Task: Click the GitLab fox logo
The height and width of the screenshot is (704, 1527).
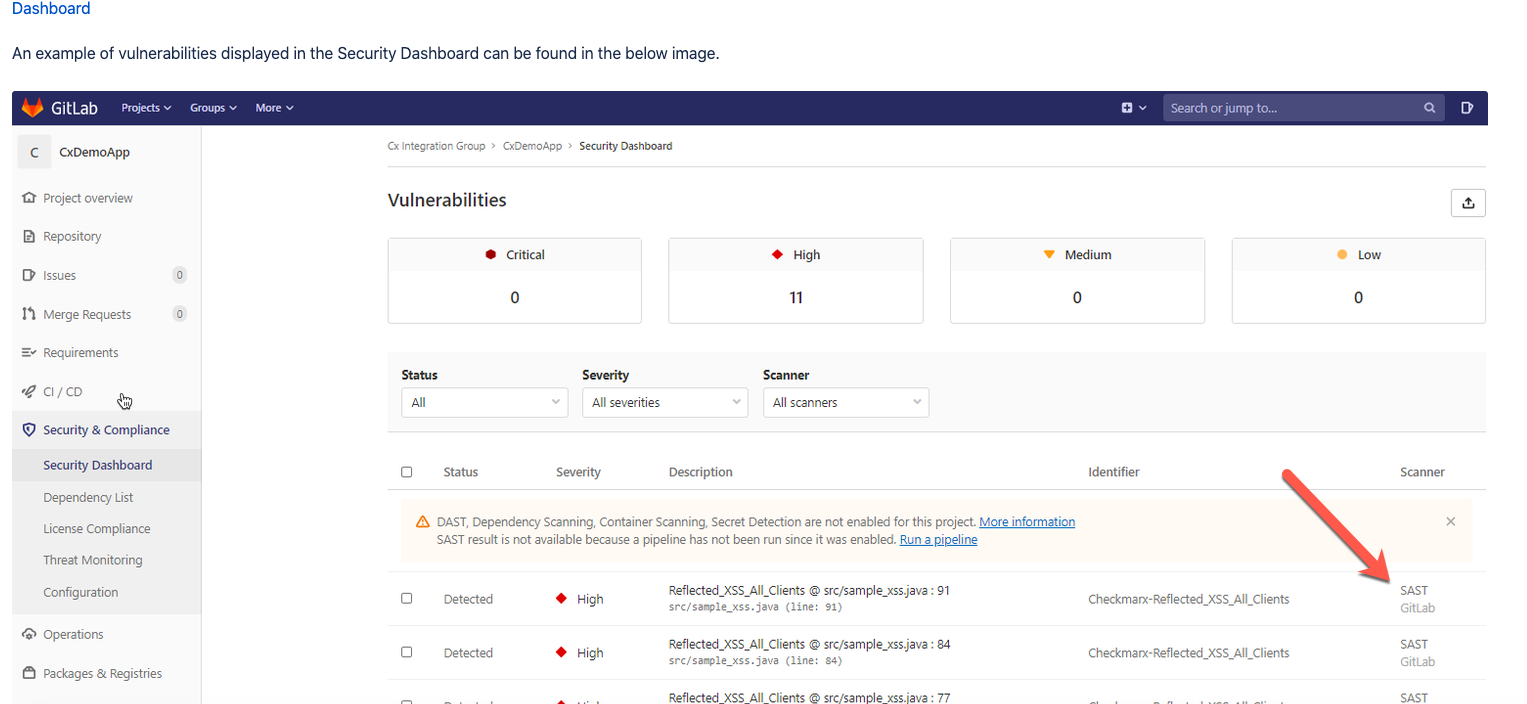Action: [x=32, y=108]
